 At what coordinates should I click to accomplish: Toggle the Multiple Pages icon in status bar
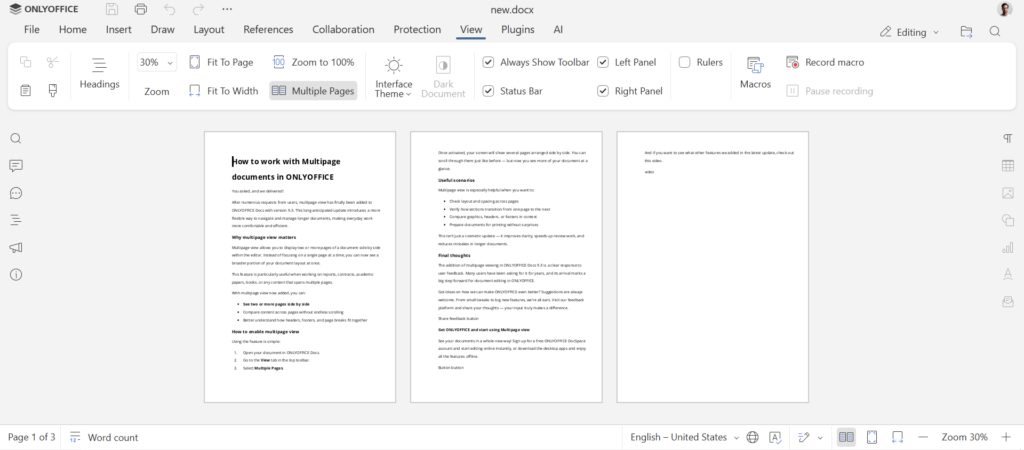[846, 438]
